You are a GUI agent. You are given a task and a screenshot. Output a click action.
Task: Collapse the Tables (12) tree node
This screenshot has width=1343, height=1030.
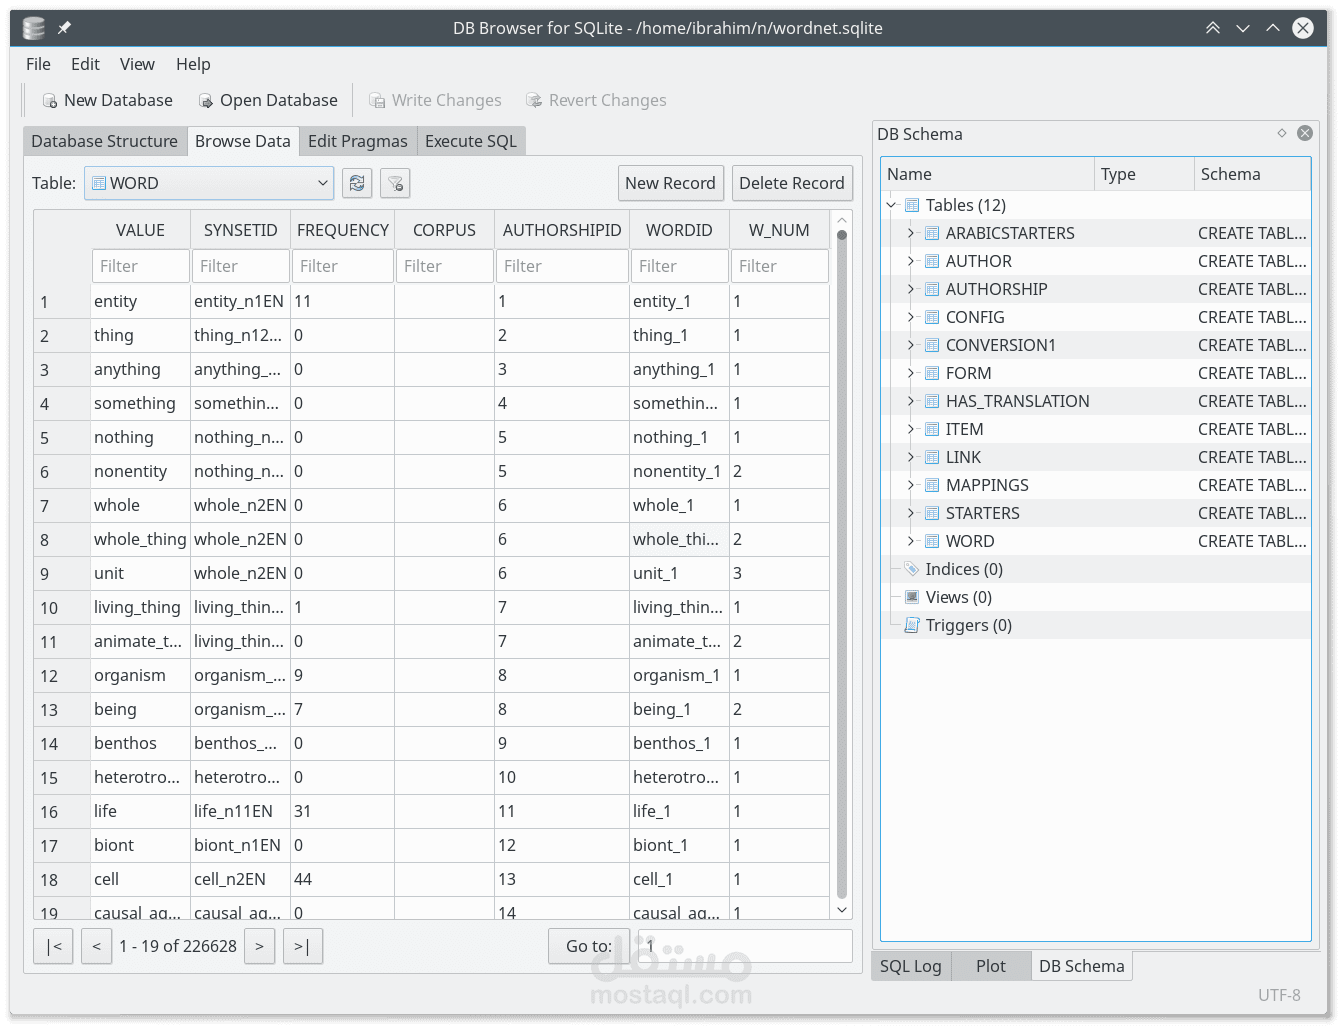click(x=891, y=205)
